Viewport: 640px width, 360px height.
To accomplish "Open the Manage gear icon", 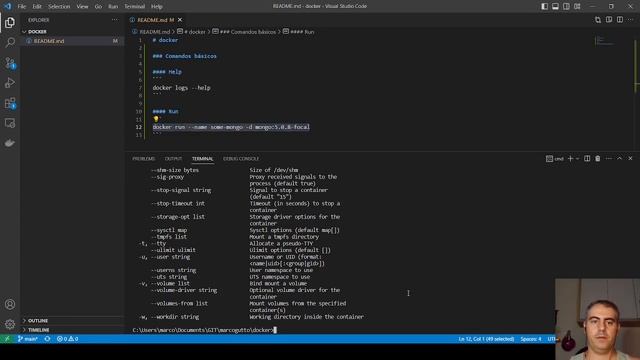I will [x=10, y=324].
